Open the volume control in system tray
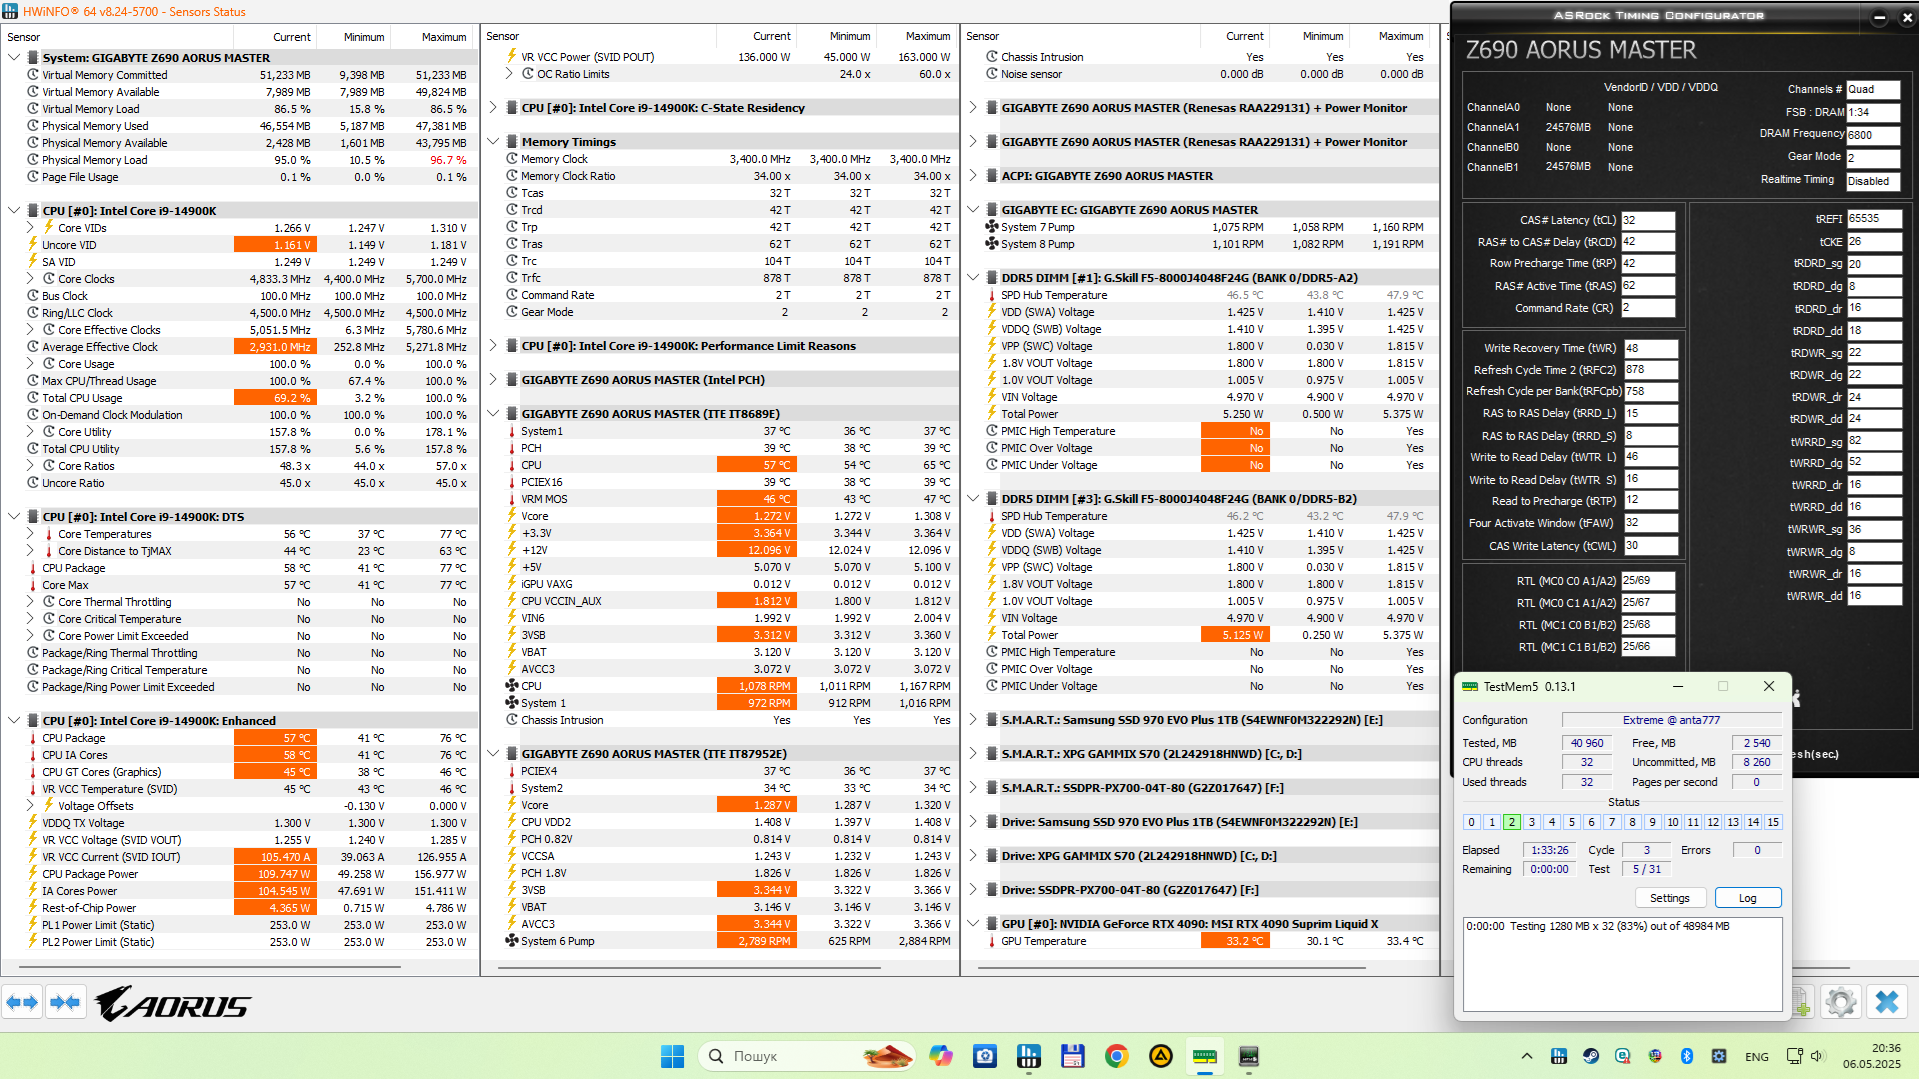1919x1079 pixels. (1817, 1056)
